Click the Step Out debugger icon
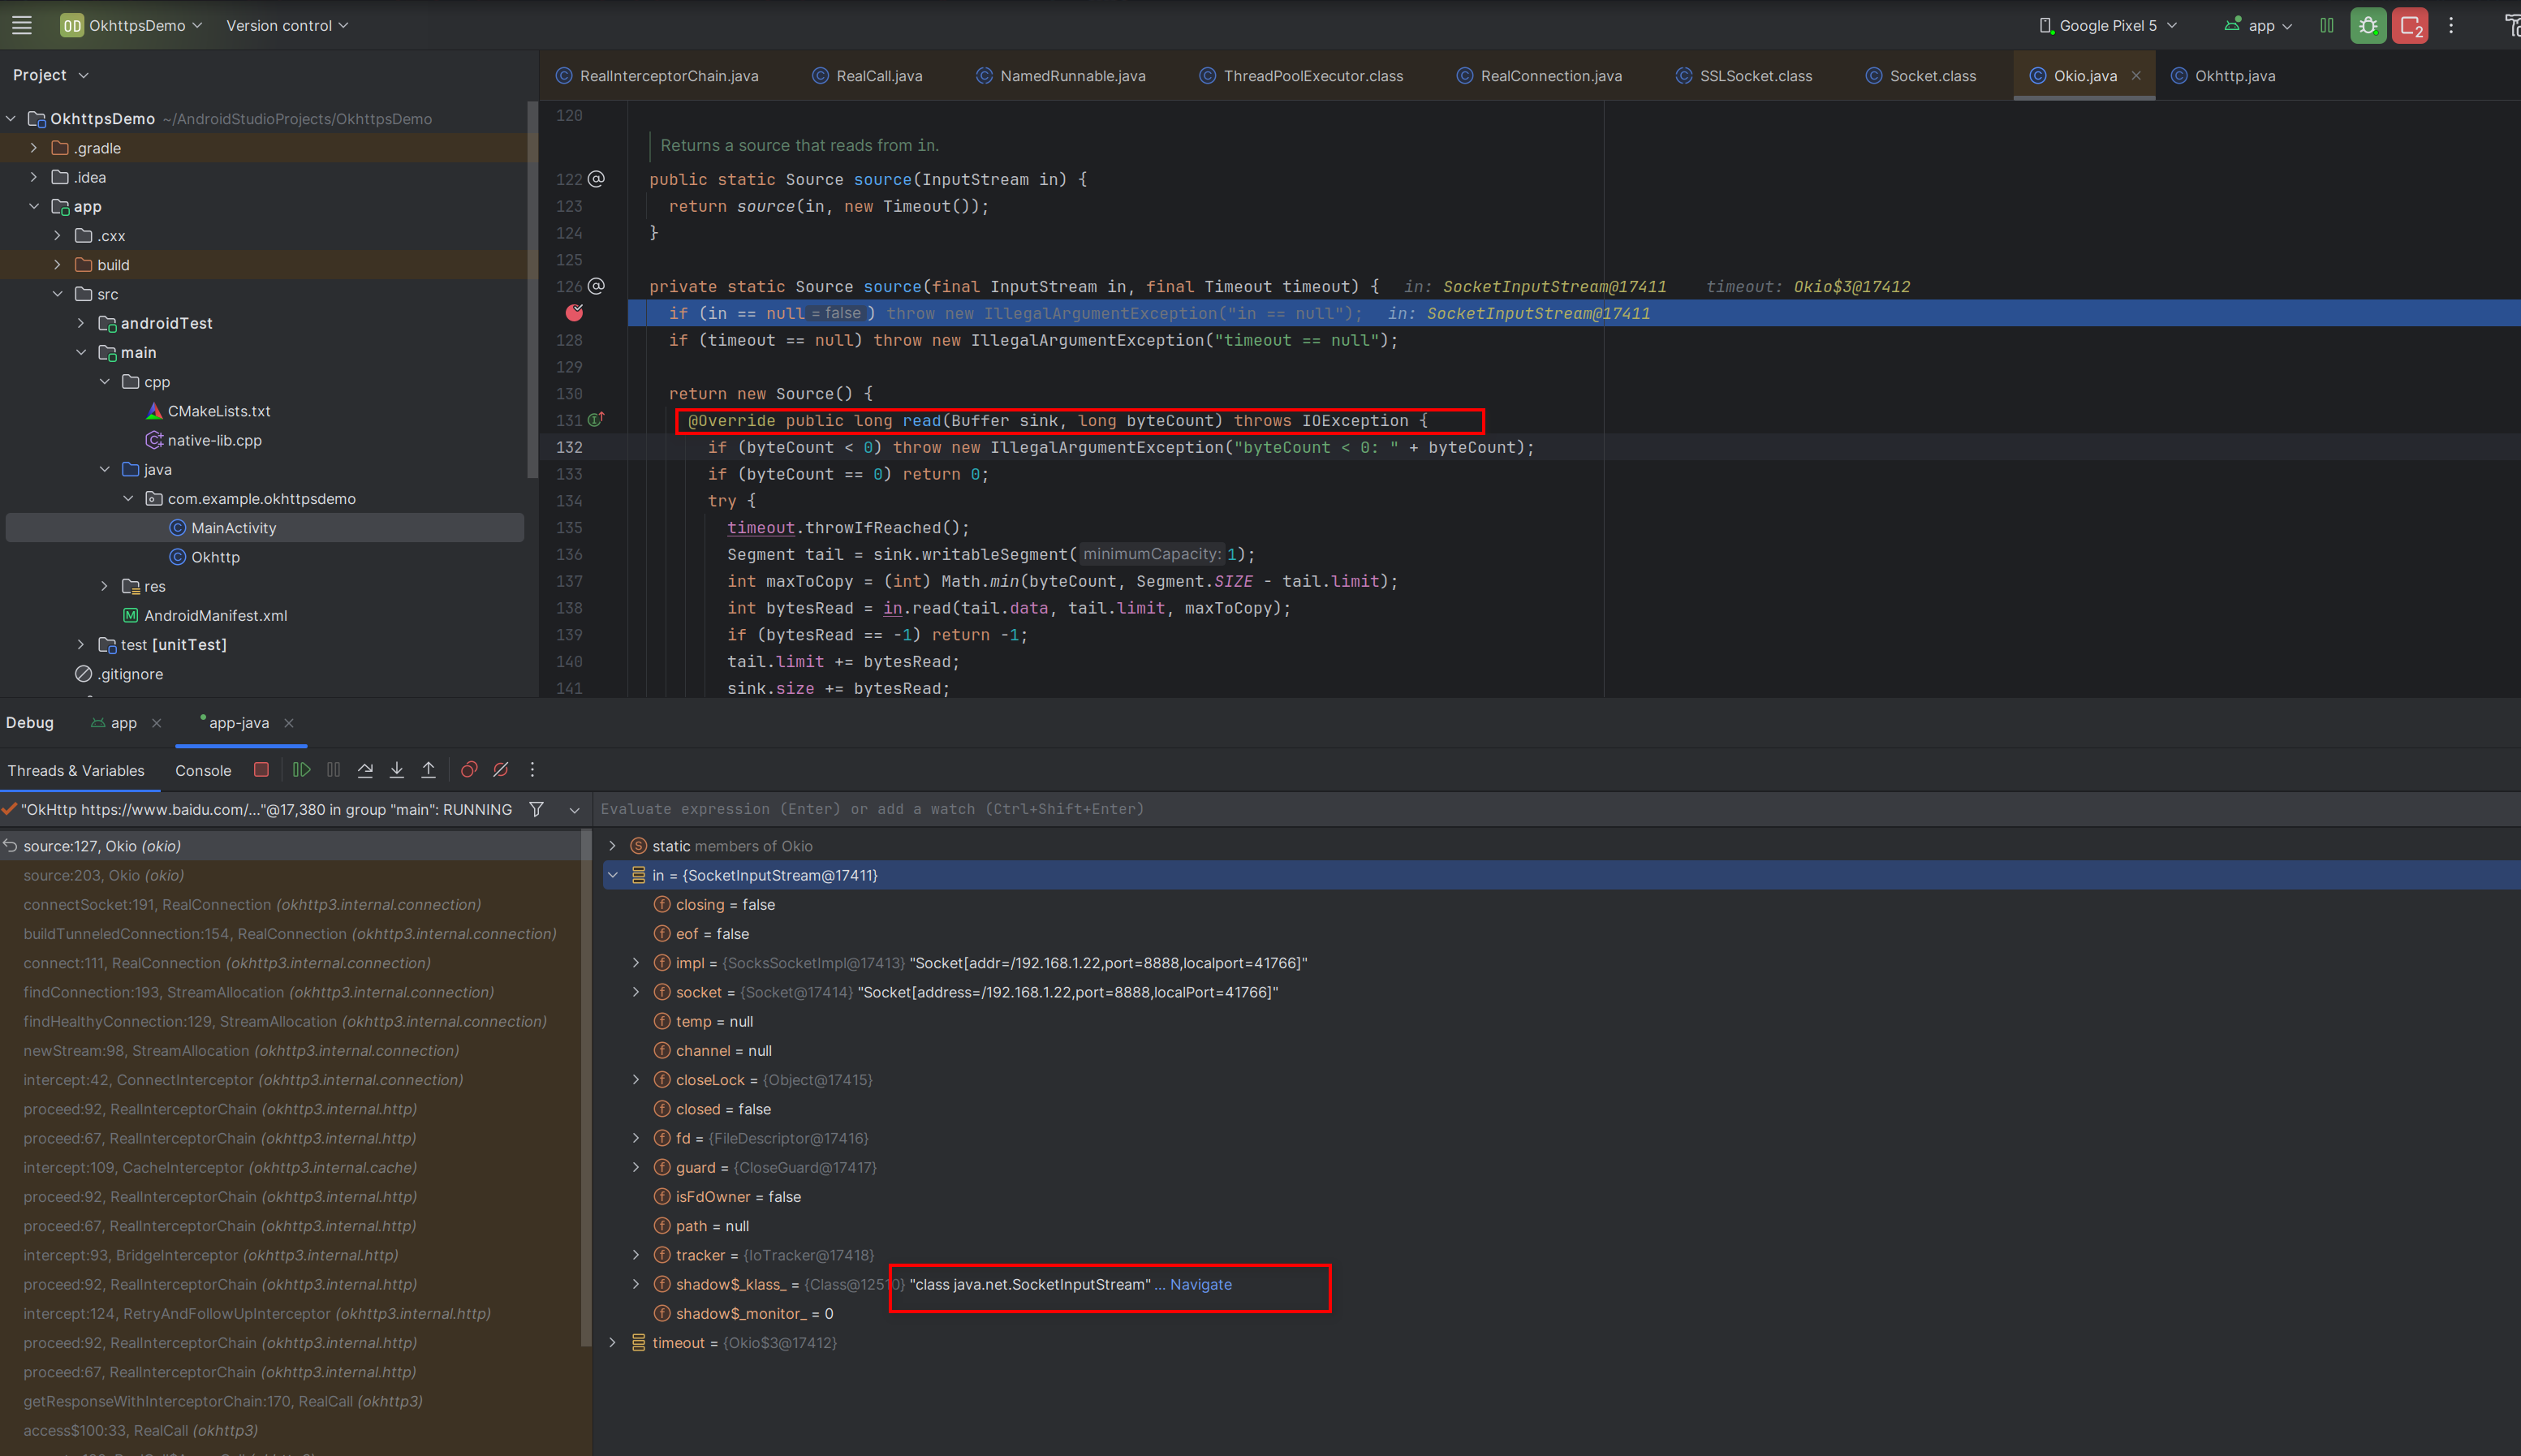2521x1456 pixels. click(428, 770)
